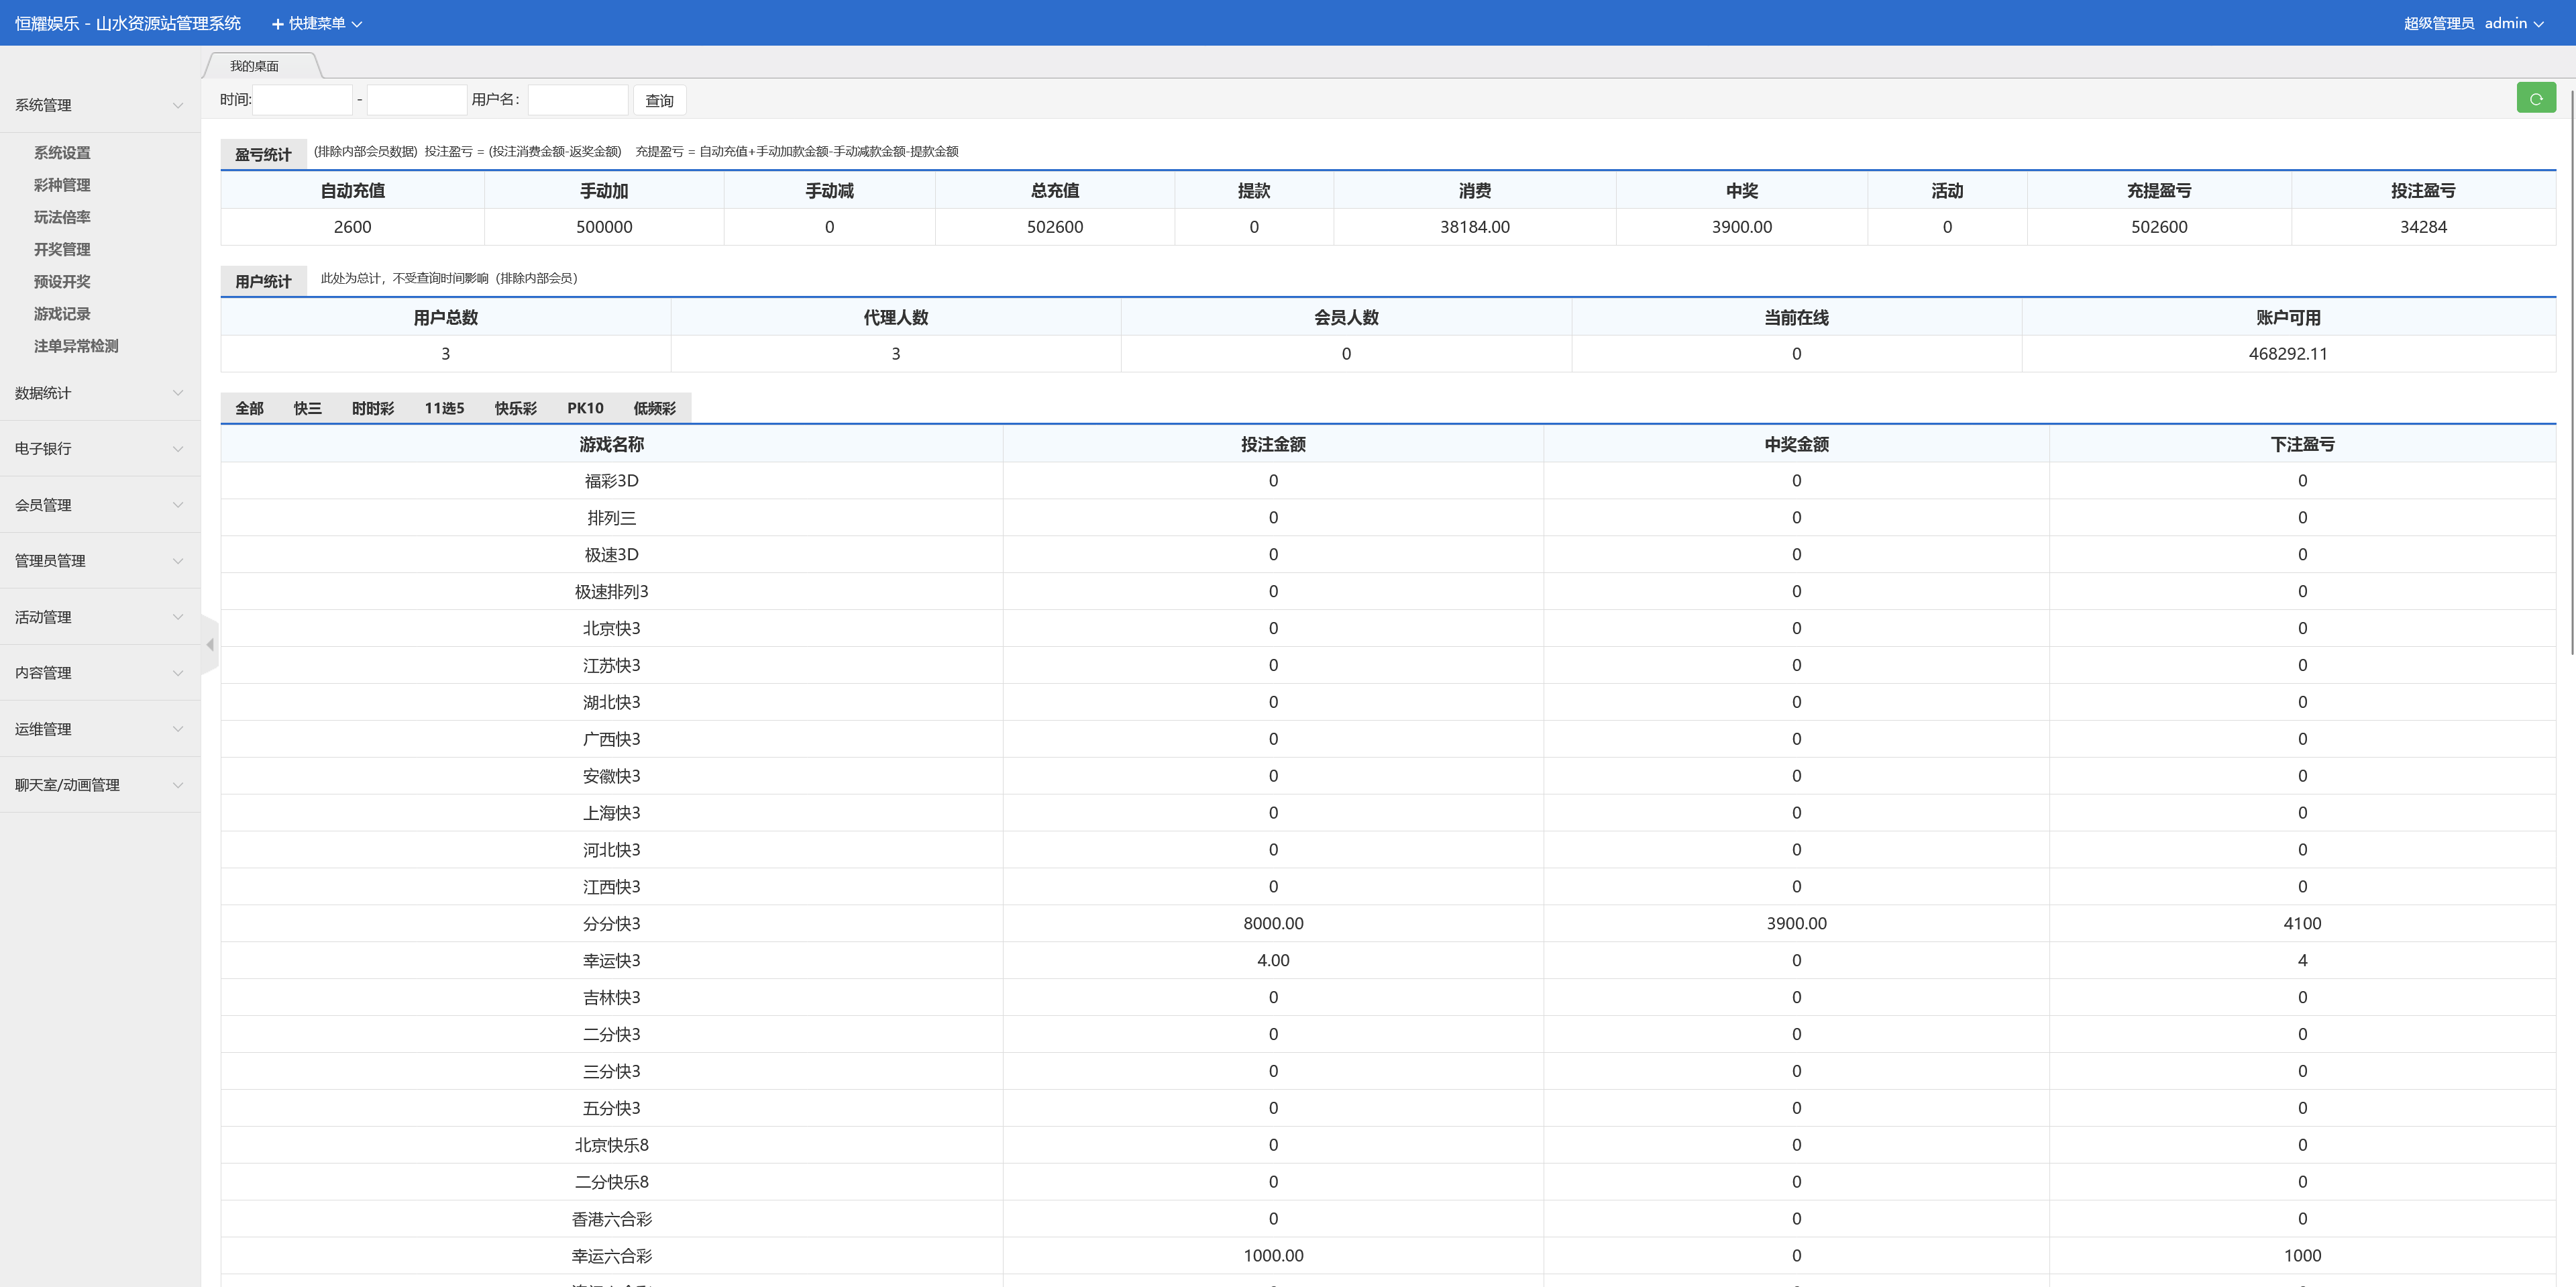Click the 查询 search button
This screenshot has width=2576, height=1287.
click(659, 100)
